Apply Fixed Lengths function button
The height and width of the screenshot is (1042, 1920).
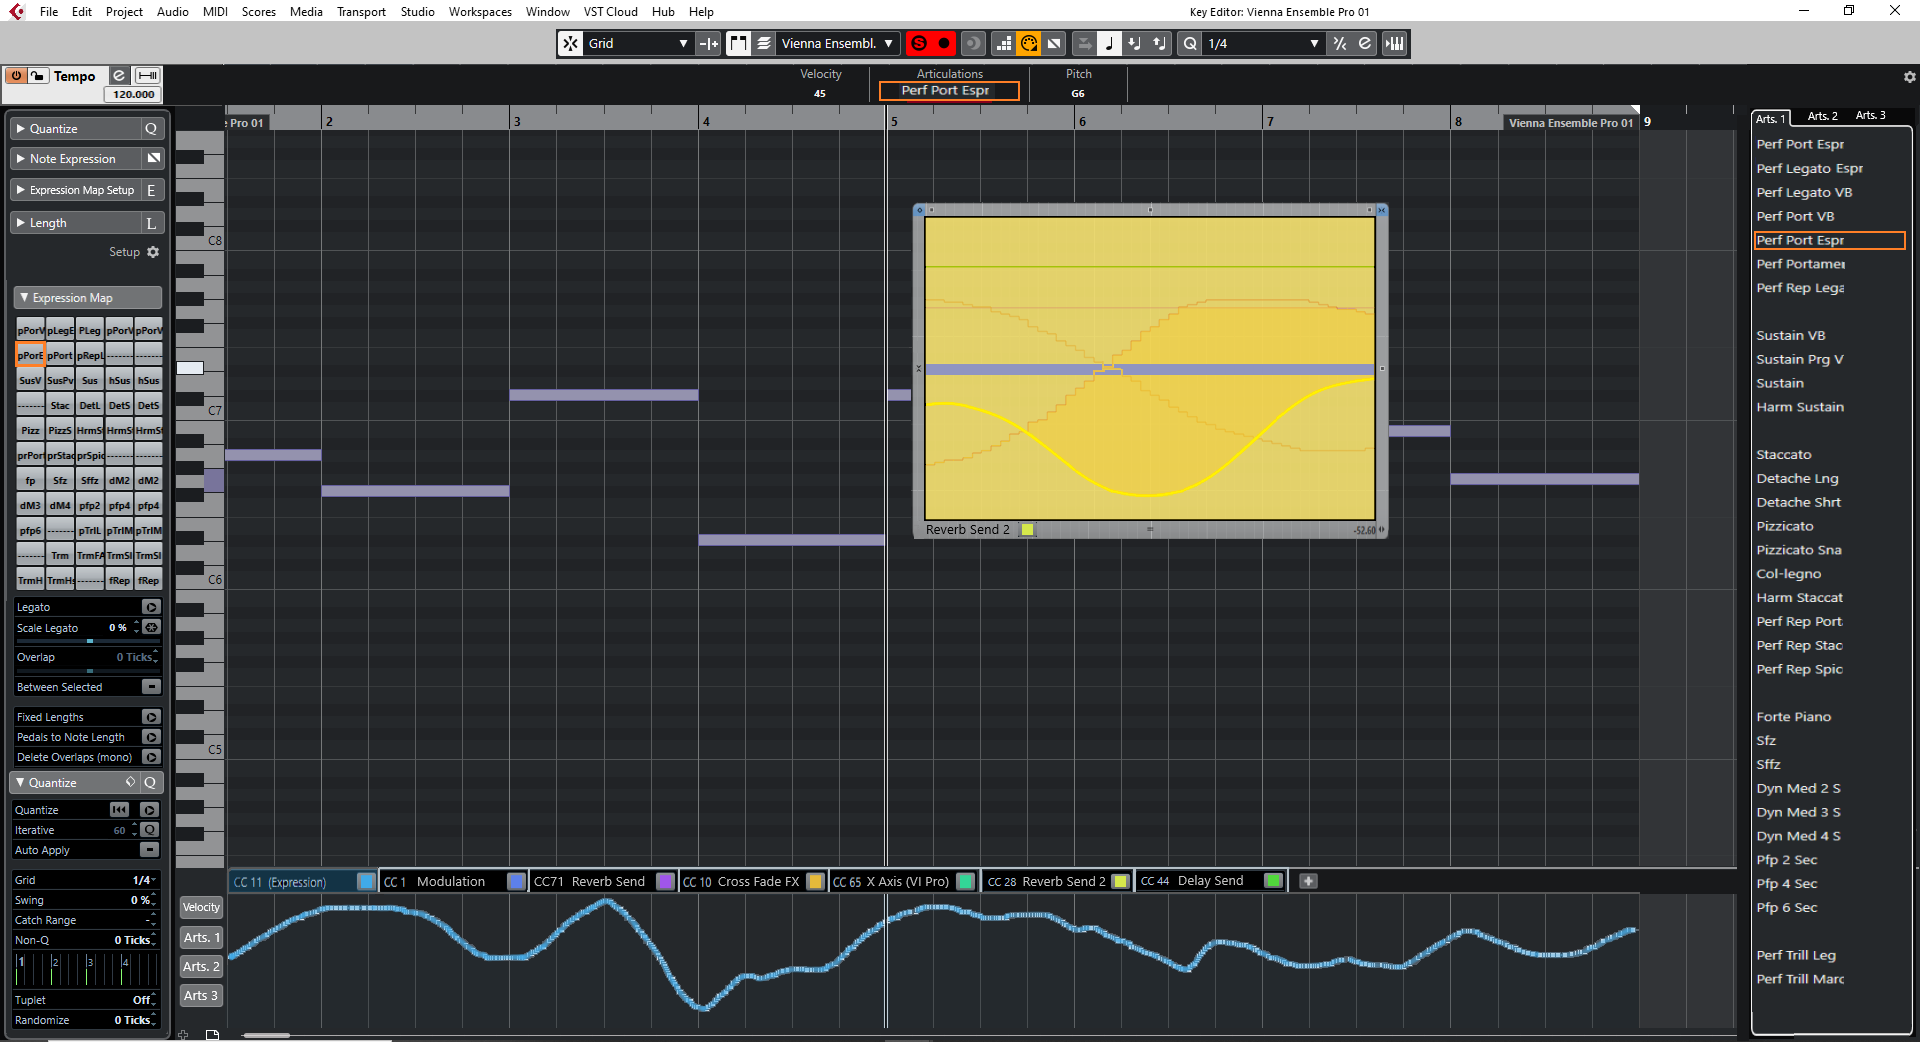pos(151,717)
